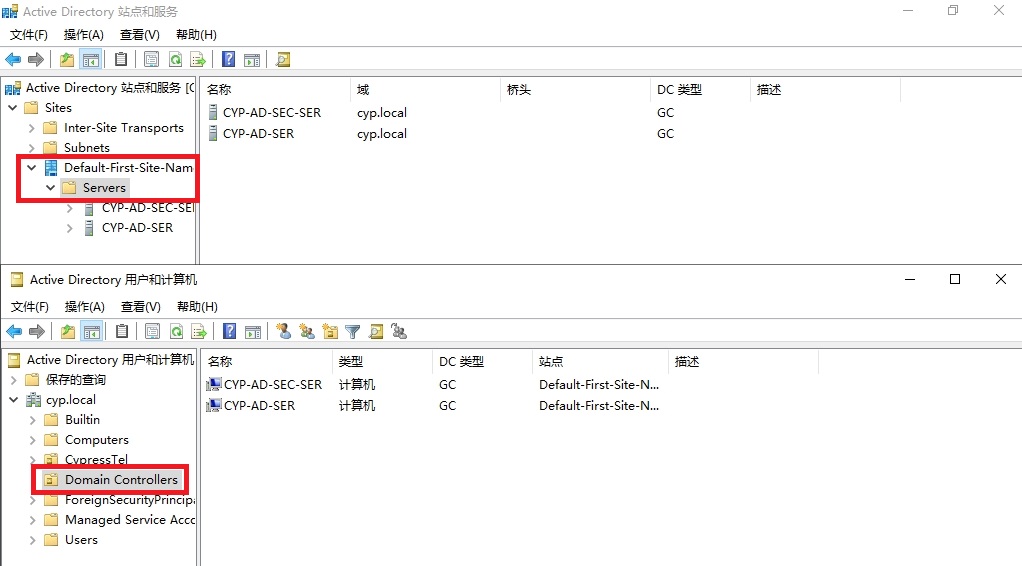Click Find objects icon in Sites and Services toolbar
Viewport: 1022px width, 566px height.
[282, 60]
